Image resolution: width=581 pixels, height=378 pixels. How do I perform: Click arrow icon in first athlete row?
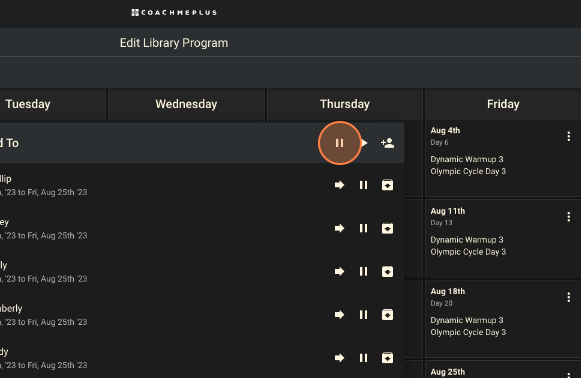(339, 185)
